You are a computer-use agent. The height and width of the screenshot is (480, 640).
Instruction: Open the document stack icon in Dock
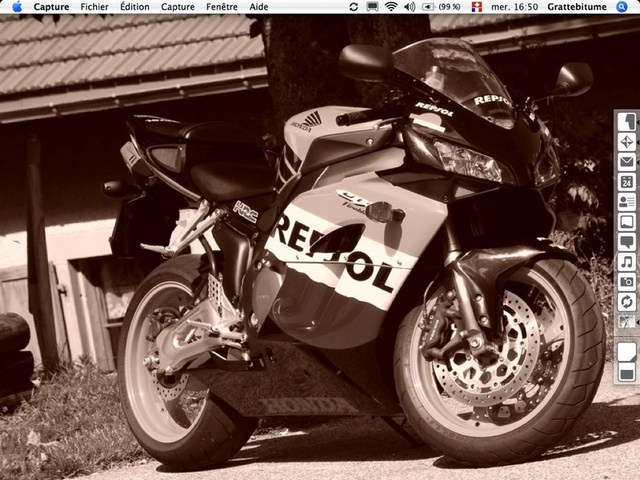point(627,352)
